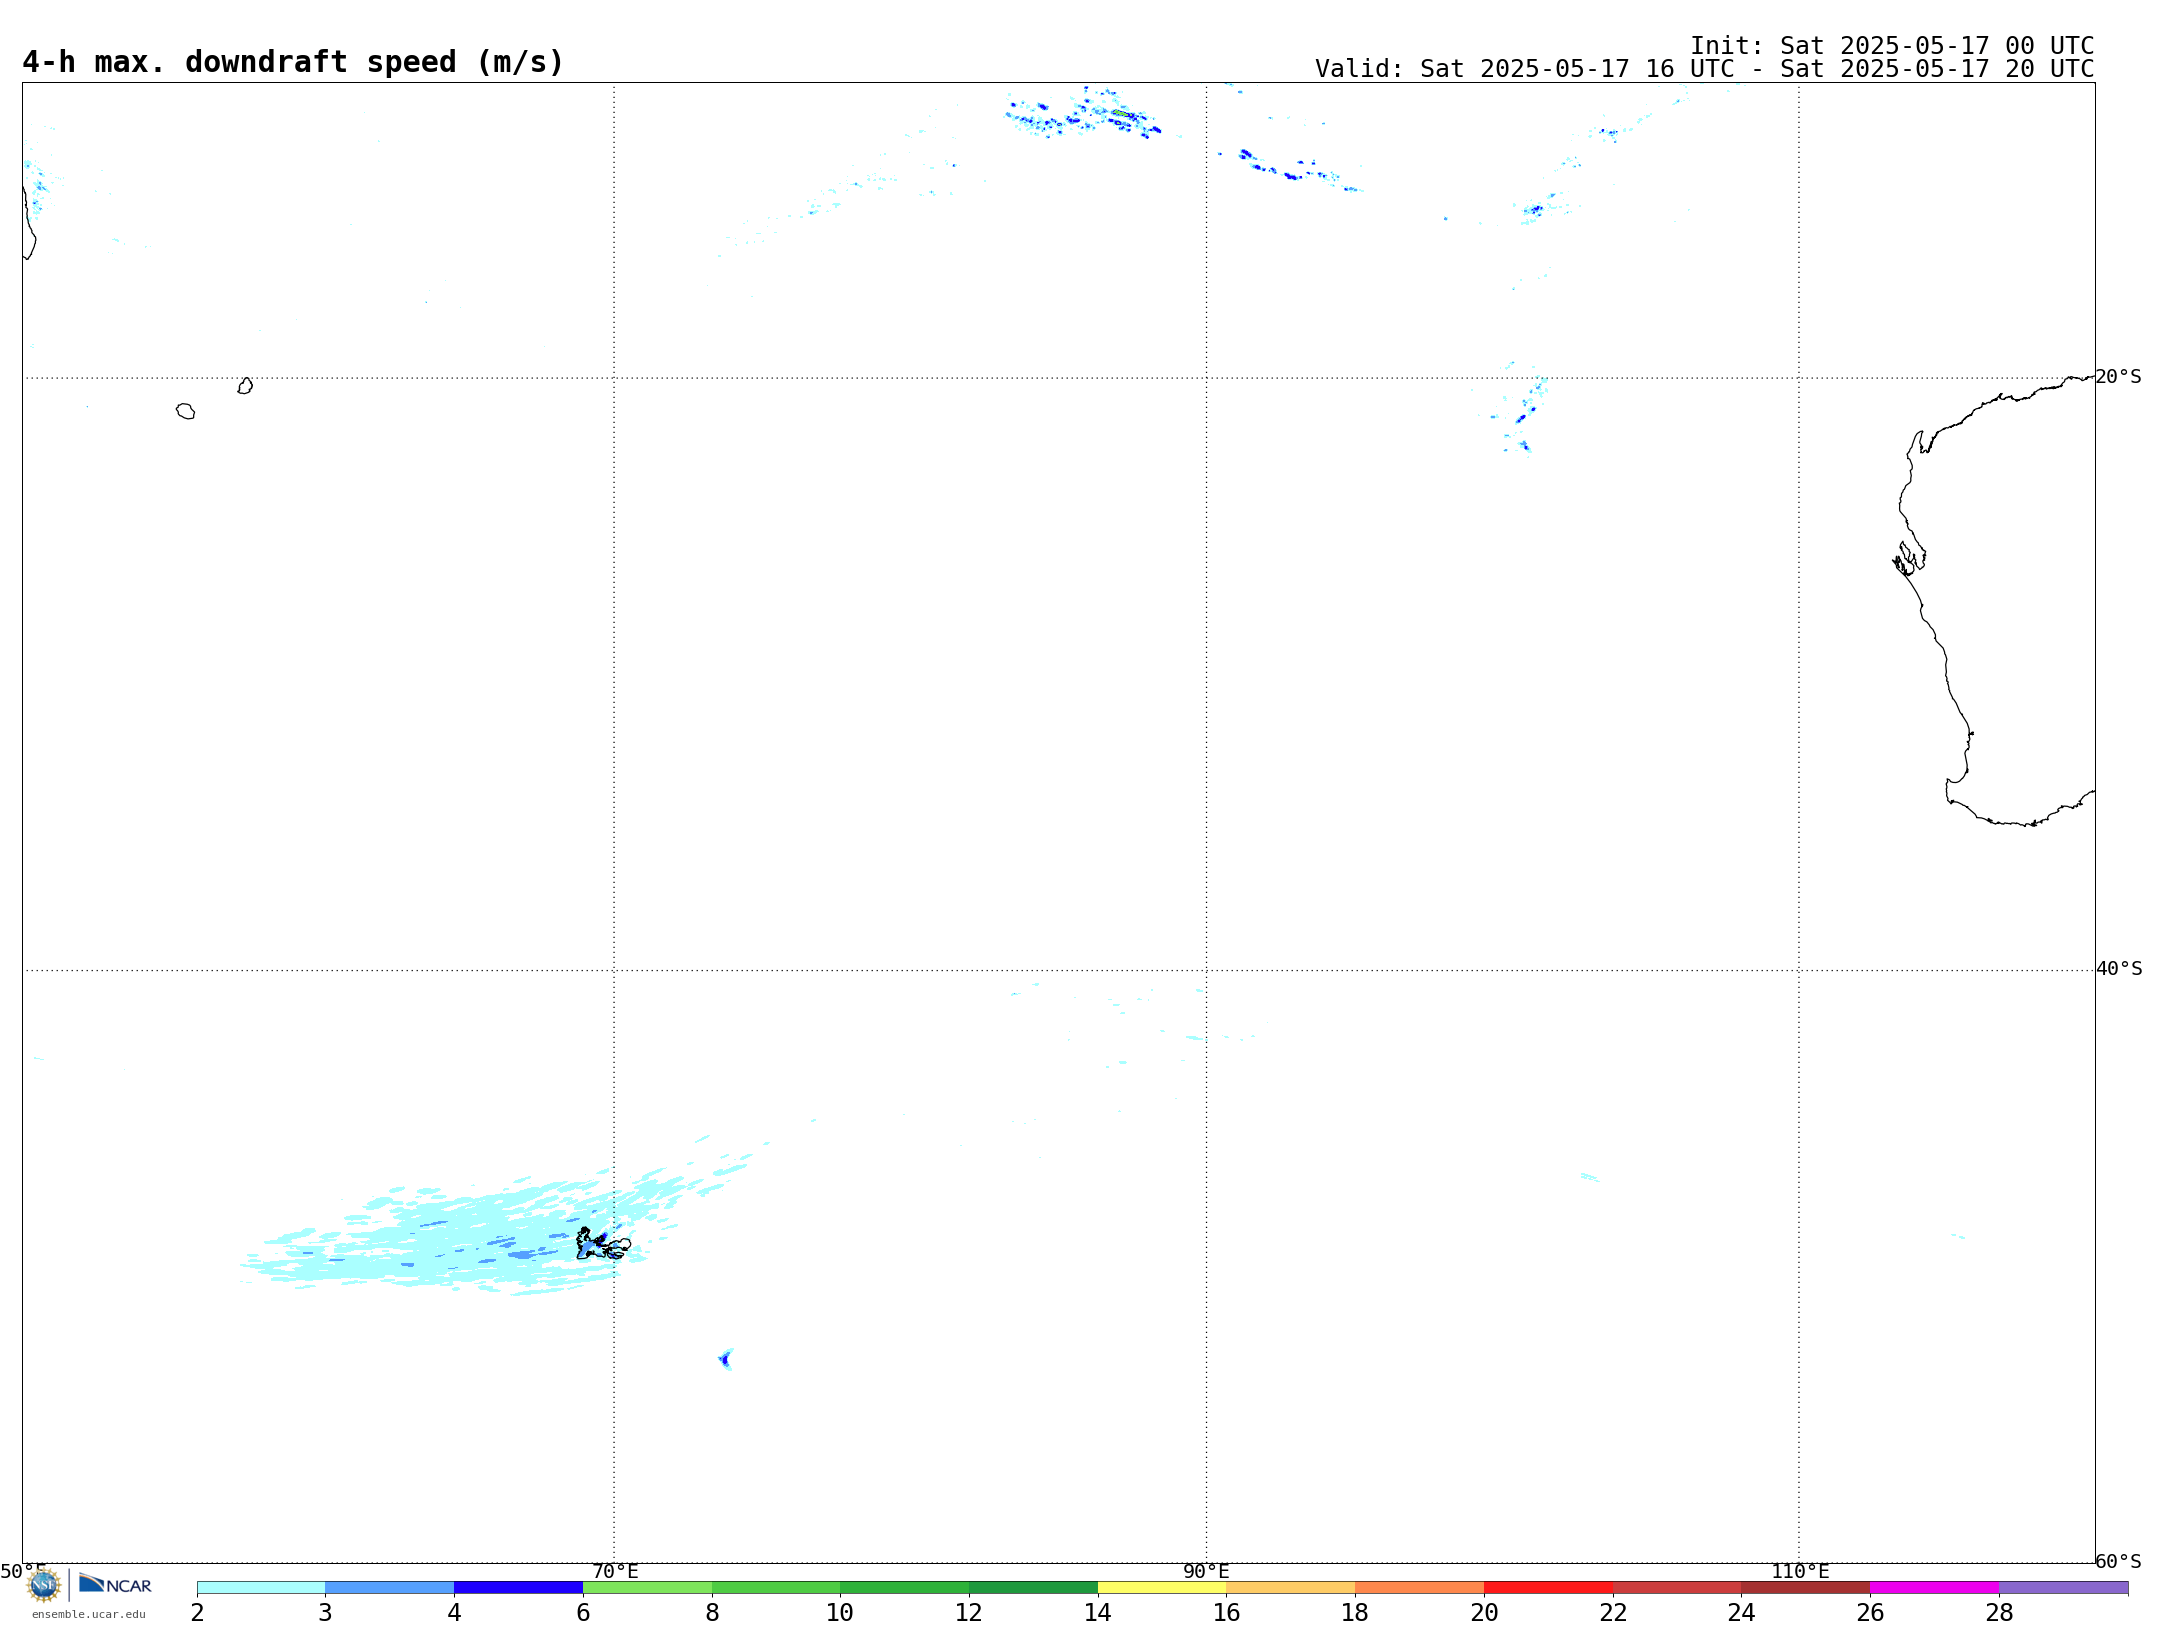This screenshot has width=2160, height=1626.
Task: Click the '4-h max. downdraft speed (m/s)' title
Action: tap(293, 62)
